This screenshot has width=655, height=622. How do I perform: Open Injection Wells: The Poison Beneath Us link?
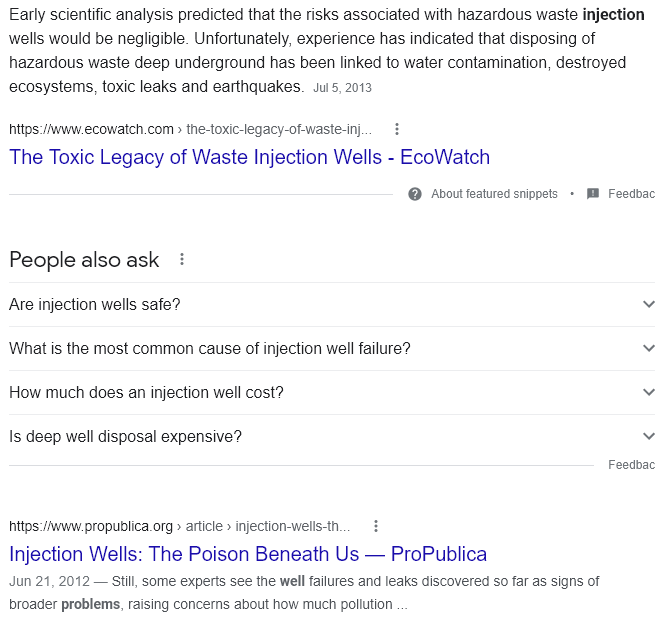[x=248, y=554]
